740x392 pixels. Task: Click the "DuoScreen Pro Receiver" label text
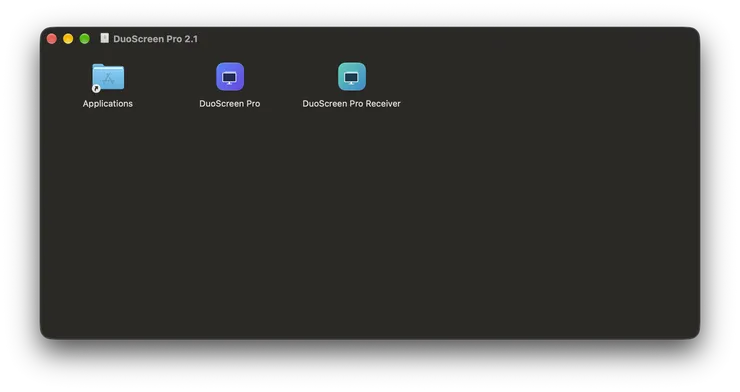352,103
